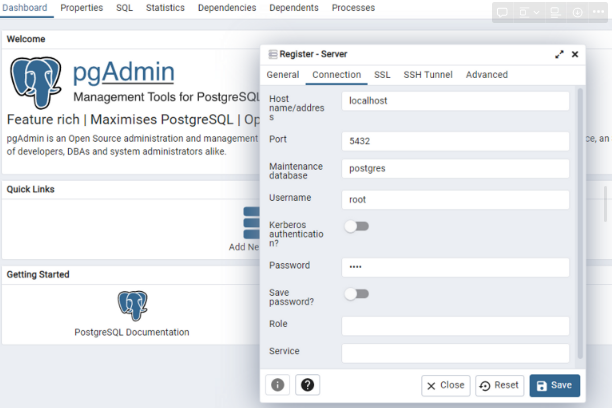
Task: Click the Save button
Action: tap(555, 385)
